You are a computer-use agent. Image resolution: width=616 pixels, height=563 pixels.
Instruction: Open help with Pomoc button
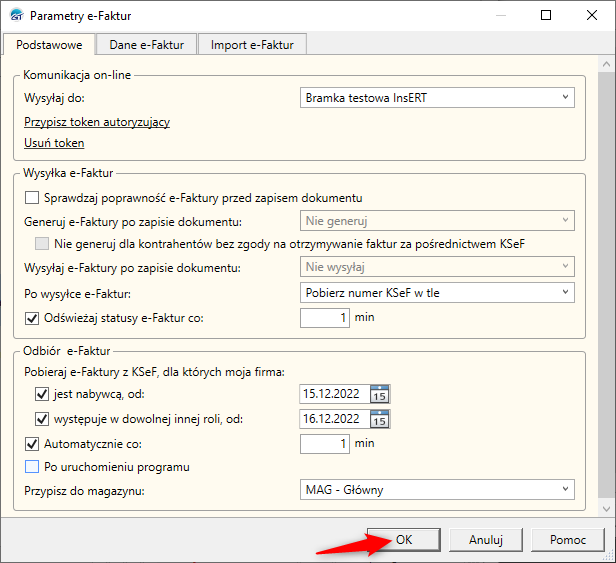click(567, 539)
